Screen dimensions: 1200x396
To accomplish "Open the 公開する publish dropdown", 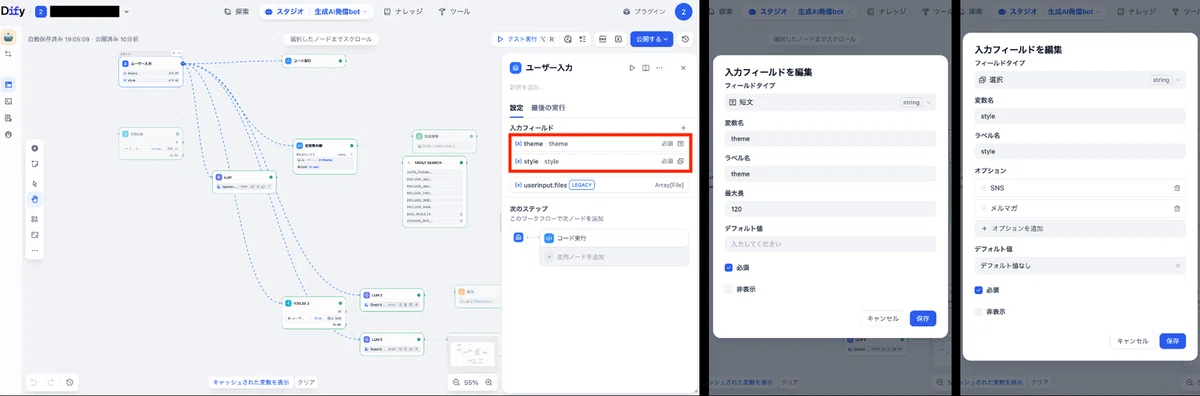I will pyautogui.click(x=652, y=39).
